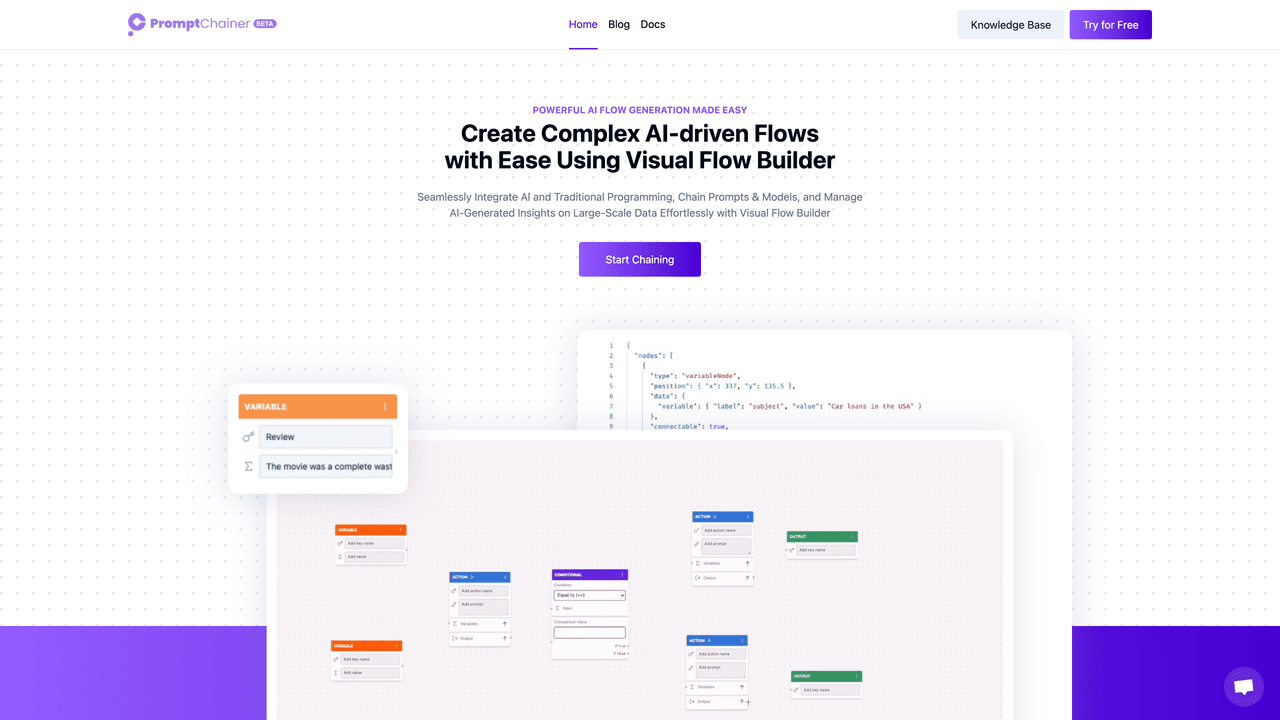Expand Variables in the bottommost ACTION node
This screenshot has height=720, width=1280.
tap(742, 687)
